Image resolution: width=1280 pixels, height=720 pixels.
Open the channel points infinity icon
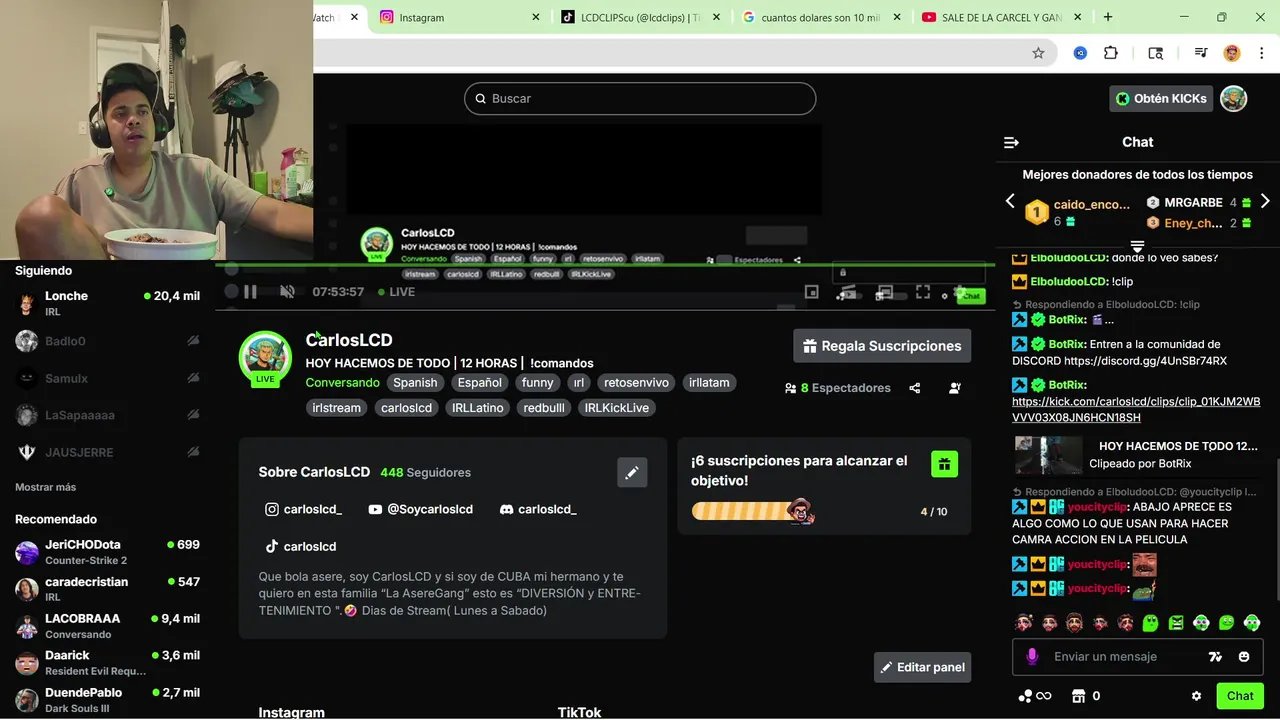click(x=1035, y=696)
